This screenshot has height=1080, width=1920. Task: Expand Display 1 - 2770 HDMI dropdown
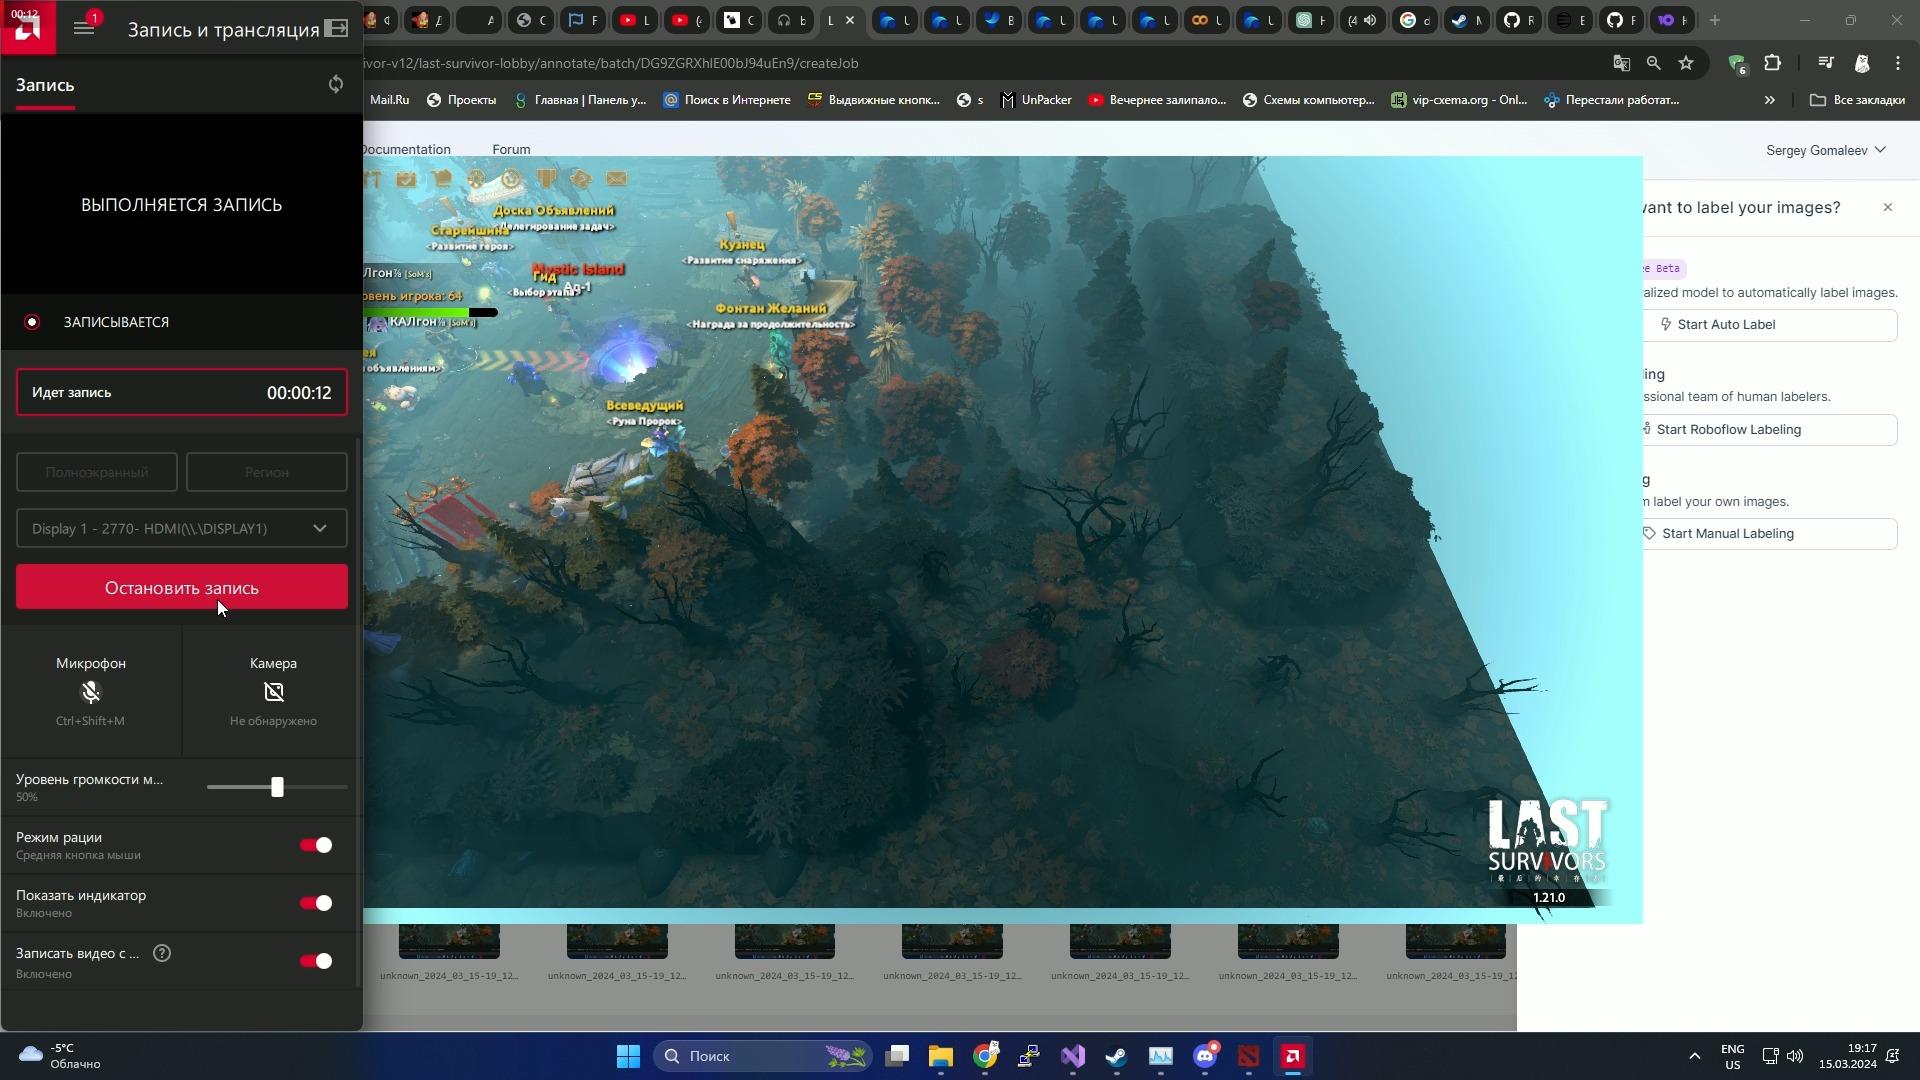(x=182, y=528)
